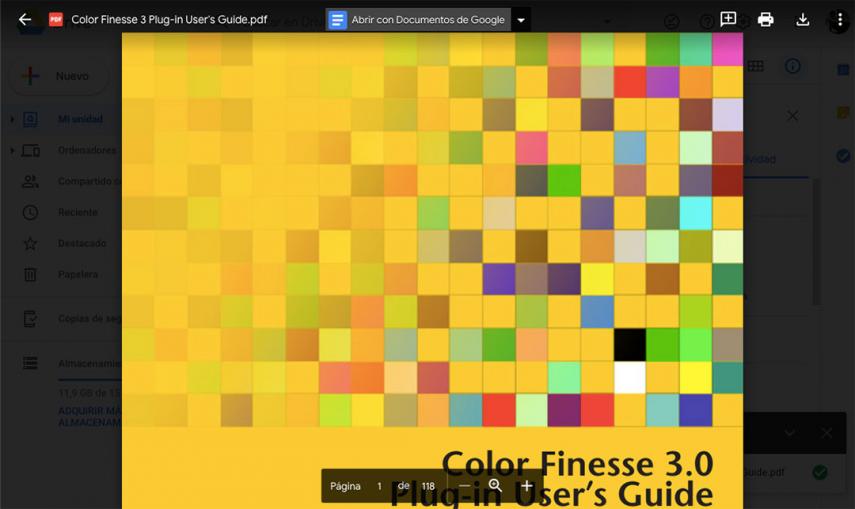This screenshot has height=509, width=855.
Task: Go back with the arrow in PDF viewer
Action: coord(25,20)
